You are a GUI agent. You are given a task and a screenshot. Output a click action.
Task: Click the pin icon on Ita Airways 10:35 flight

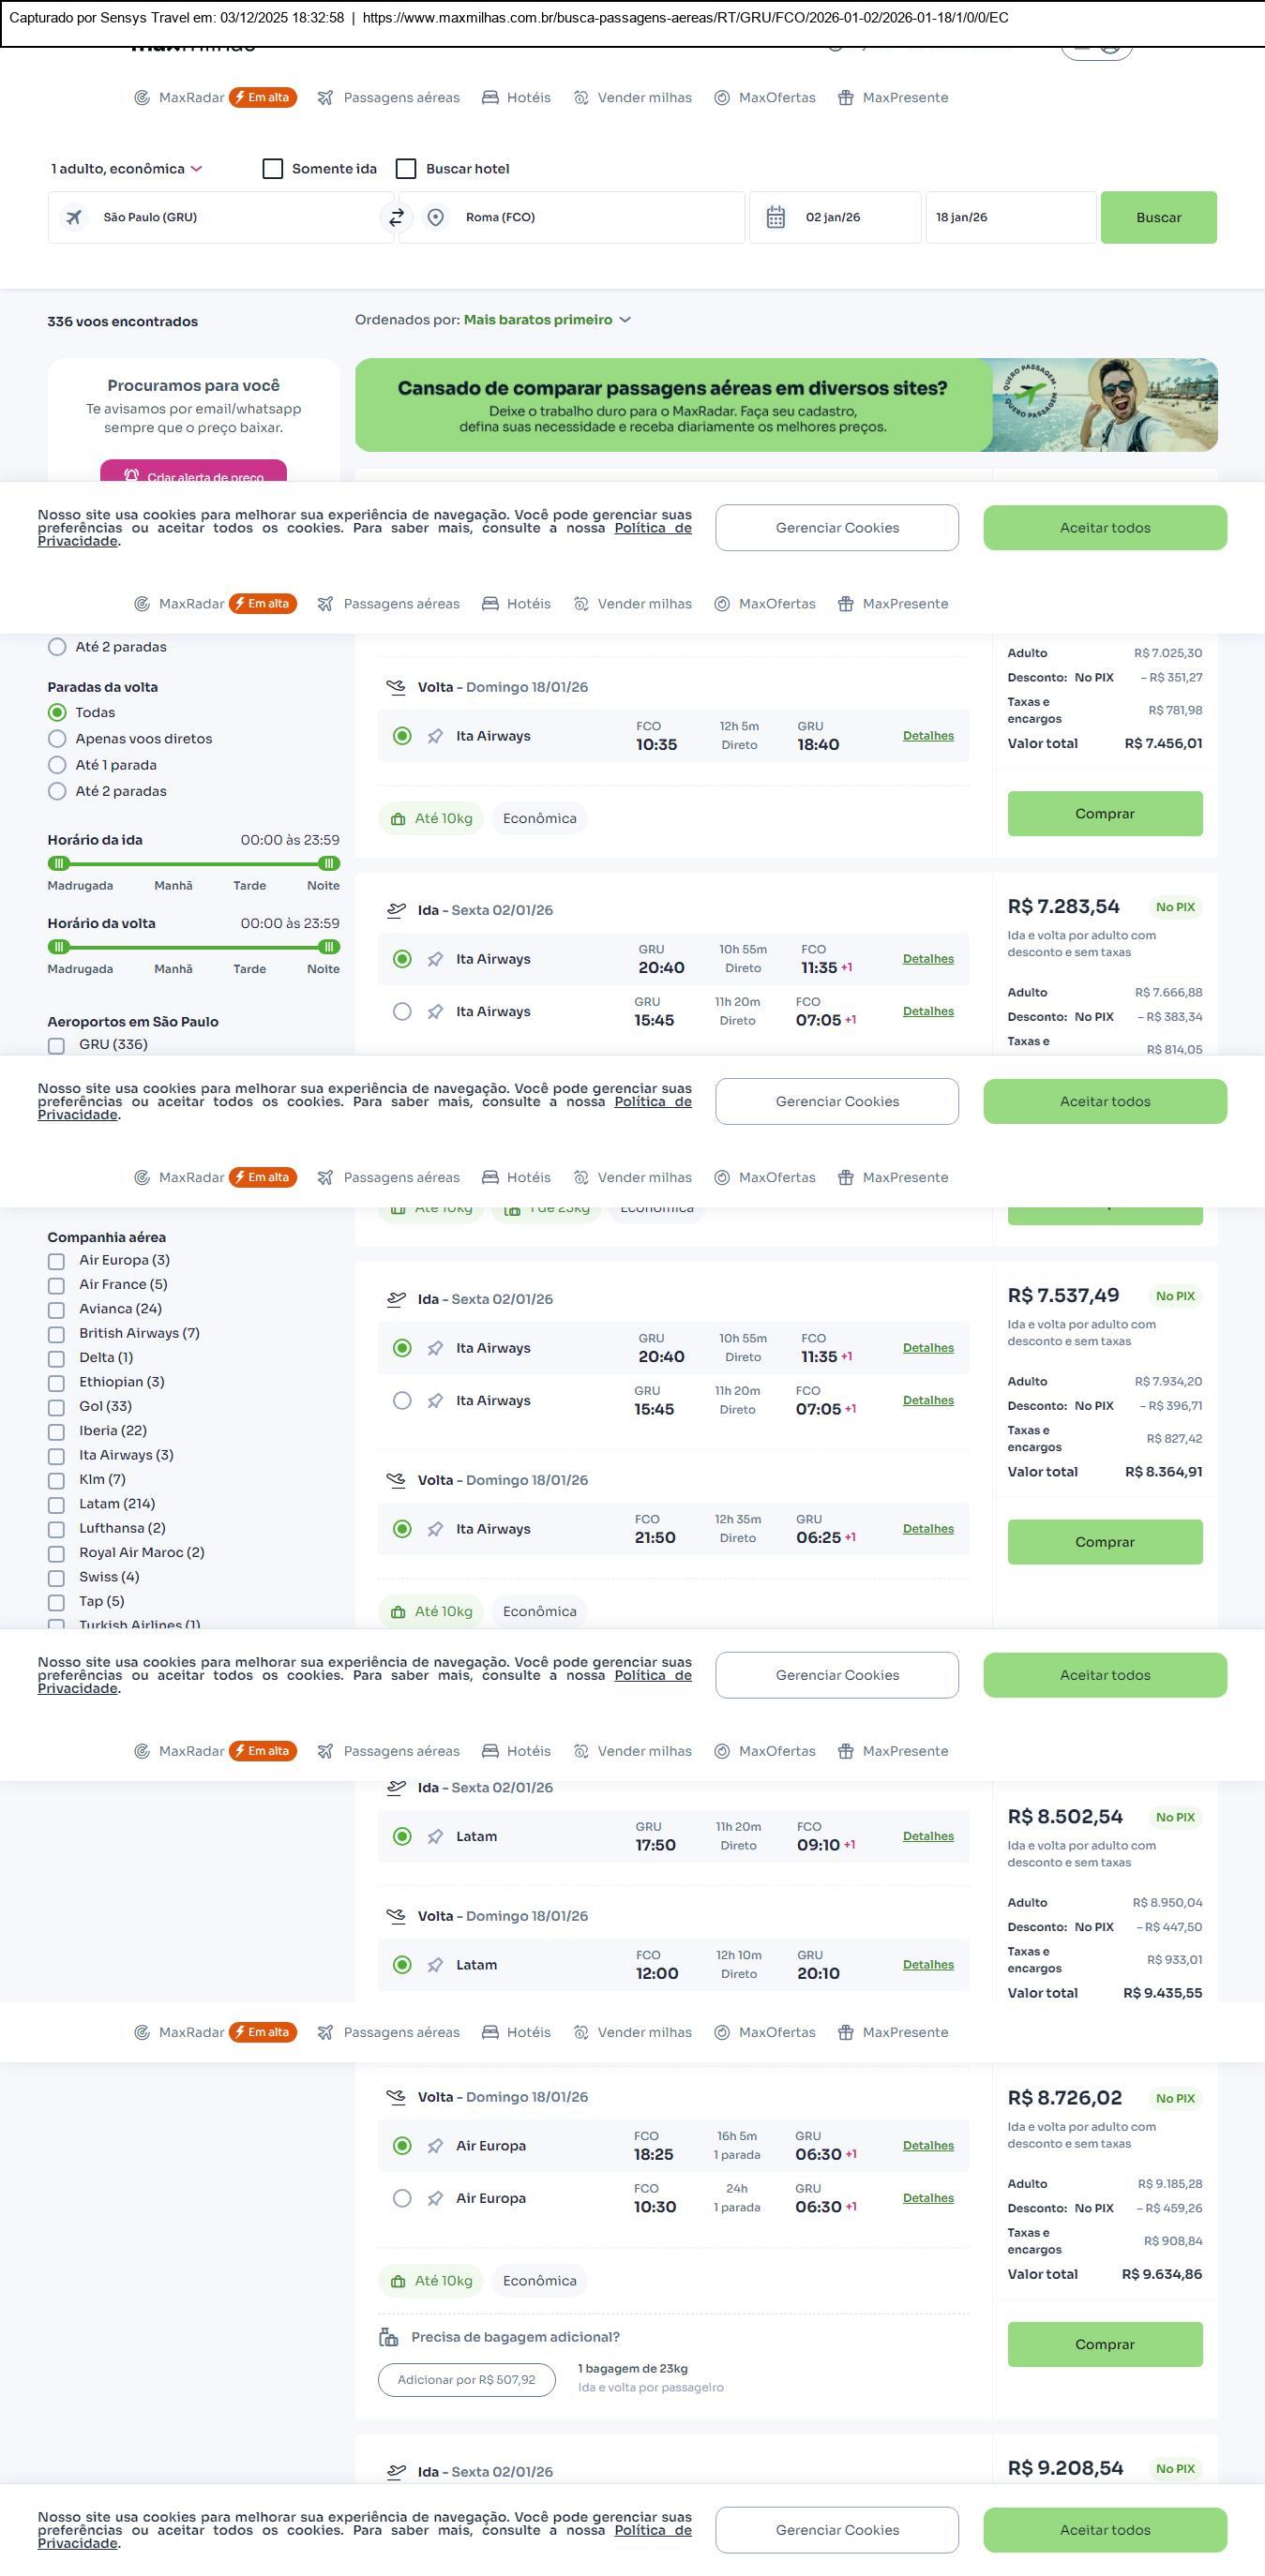tap(435, 736)
